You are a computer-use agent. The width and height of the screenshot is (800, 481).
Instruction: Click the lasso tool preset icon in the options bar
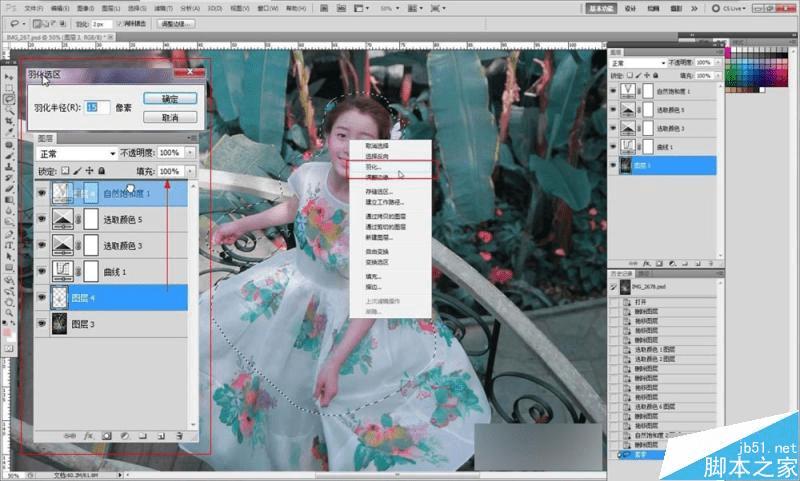pos(15,24)
